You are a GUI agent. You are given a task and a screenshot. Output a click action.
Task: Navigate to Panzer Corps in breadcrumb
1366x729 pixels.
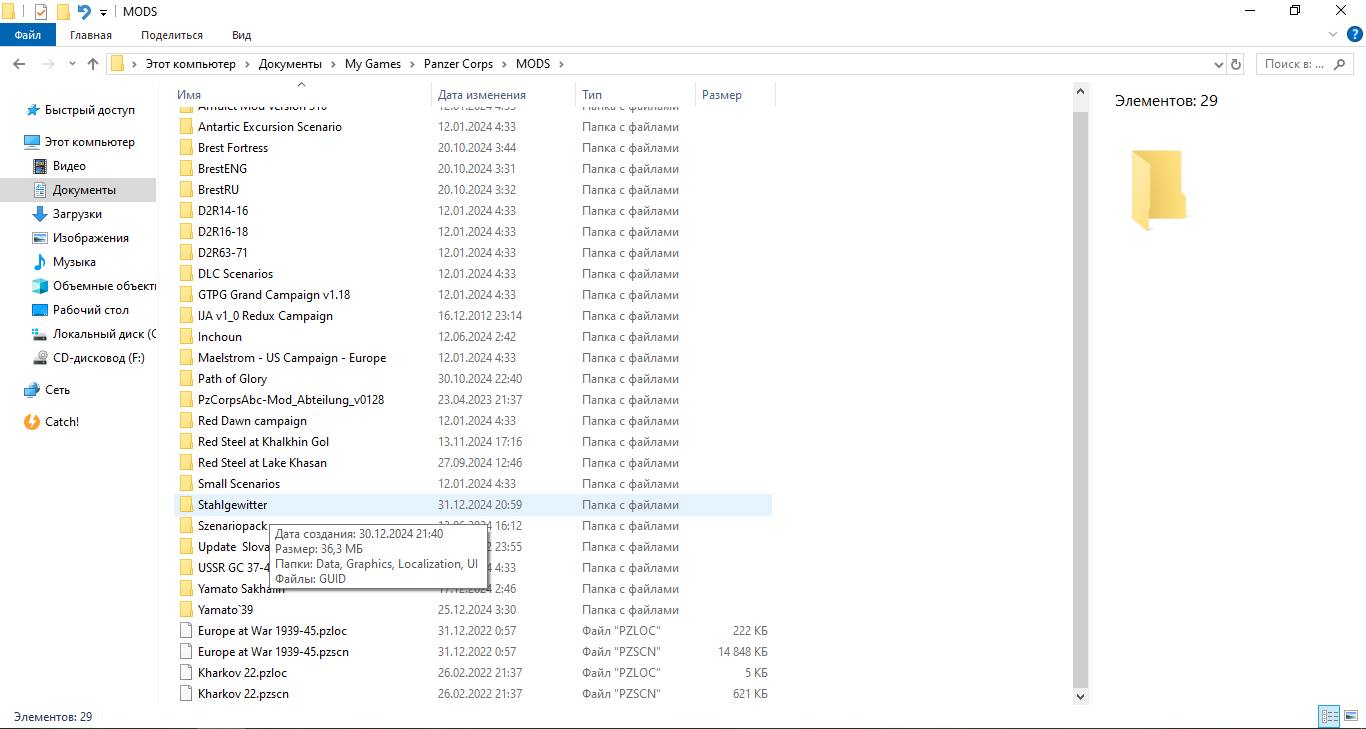pyautogui.click(x=458, y=64)
